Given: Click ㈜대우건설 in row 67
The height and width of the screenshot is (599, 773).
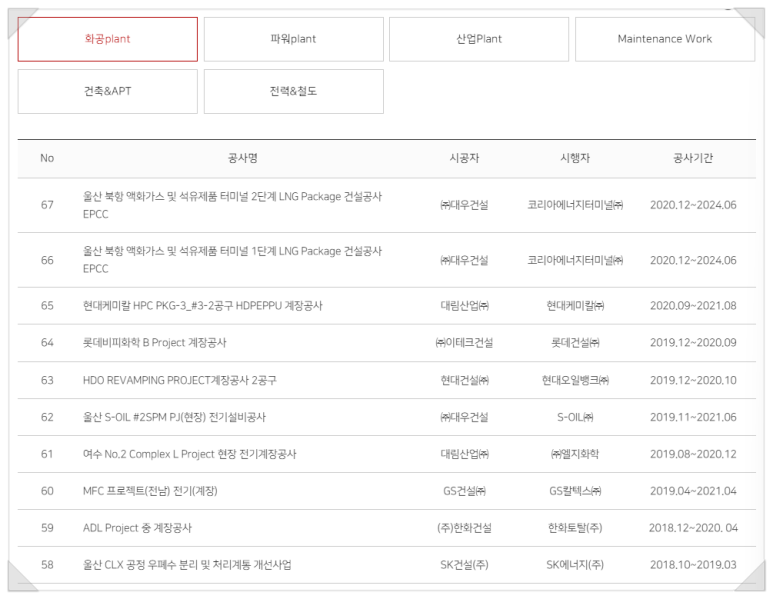Looking at the screenshot, I should coord(464,205).
